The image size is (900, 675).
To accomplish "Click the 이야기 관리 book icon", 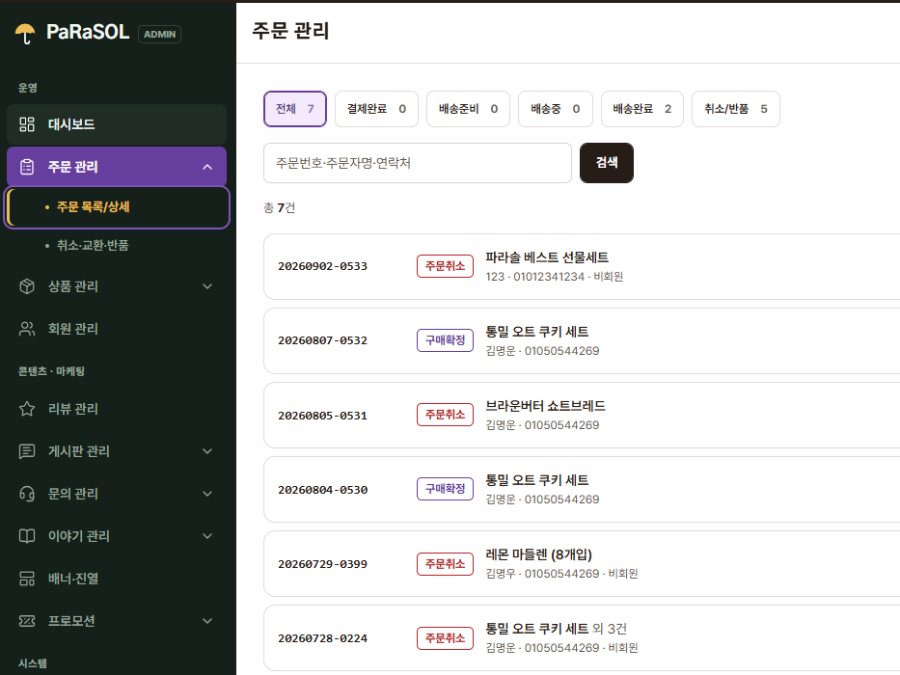I will tap(27, 536).
